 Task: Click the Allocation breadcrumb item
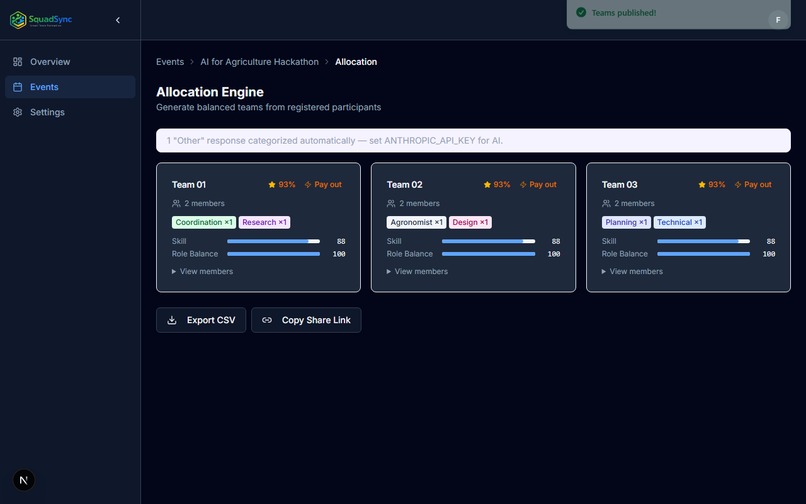pos(356,62)
